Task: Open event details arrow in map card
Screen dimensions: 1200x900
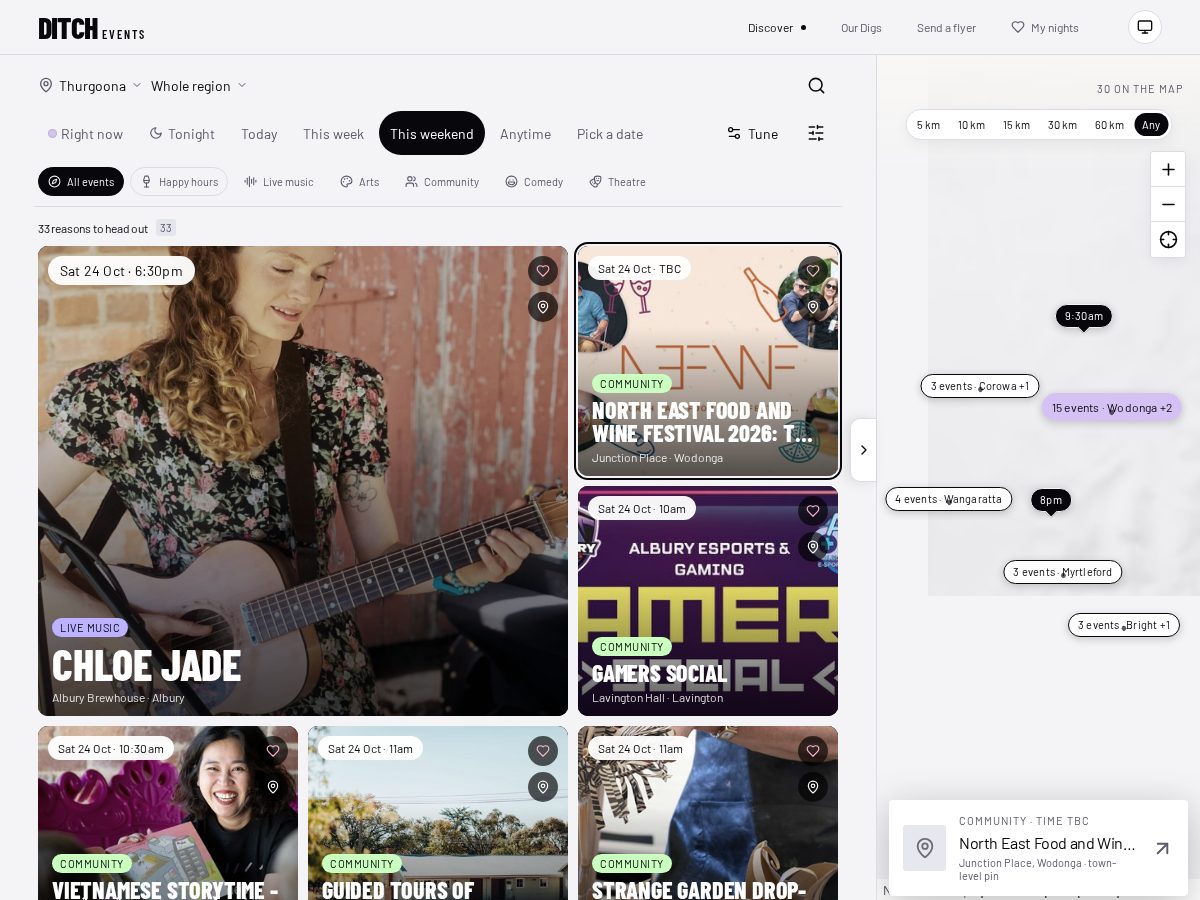Action: 1162,848
